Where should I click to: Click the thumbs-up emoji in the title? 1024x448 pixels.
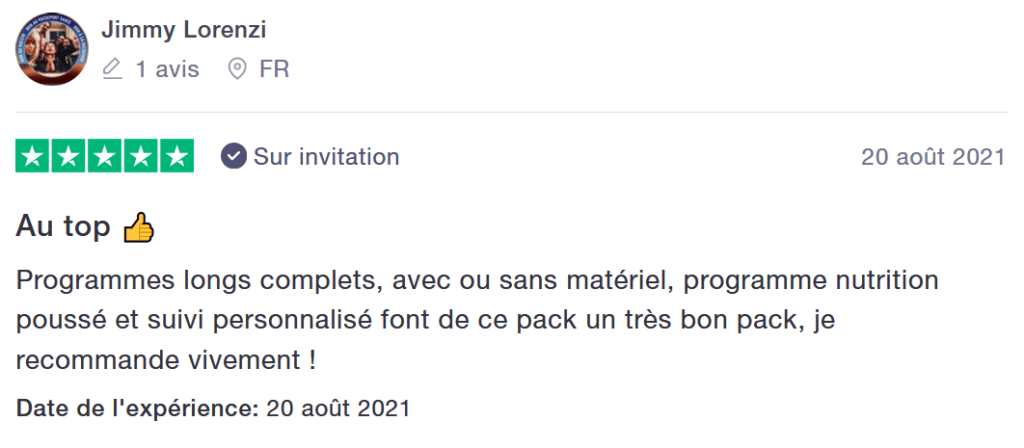point(138,229)
